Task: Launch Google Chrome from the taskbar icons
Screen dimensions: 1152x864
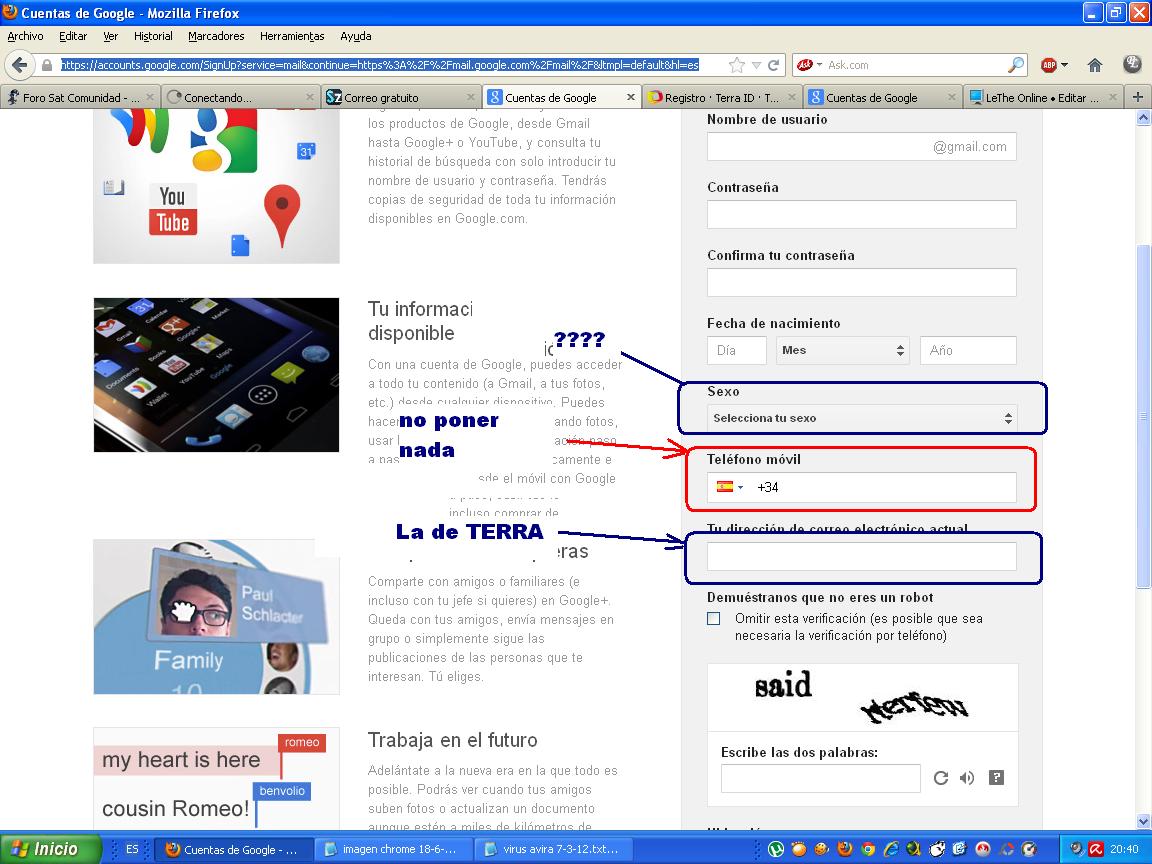Action: pyautogui.click(x=868, y=849)
